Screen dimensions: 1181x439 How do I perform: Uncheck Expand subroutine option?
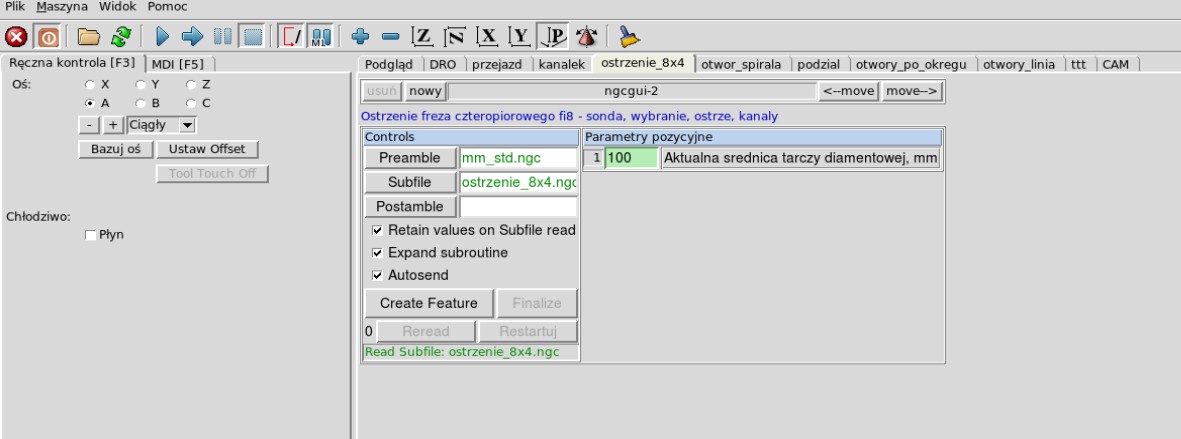377,253
